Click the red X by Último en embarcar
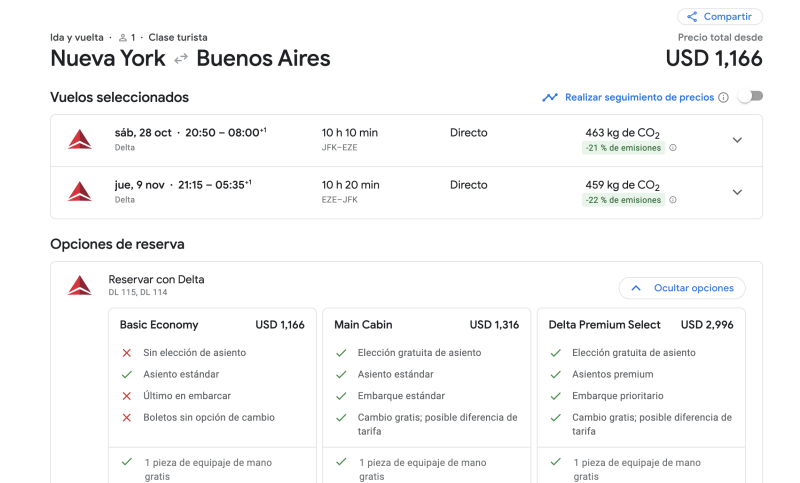The width and height of the screenshot is (800, 483). (127, 396)
